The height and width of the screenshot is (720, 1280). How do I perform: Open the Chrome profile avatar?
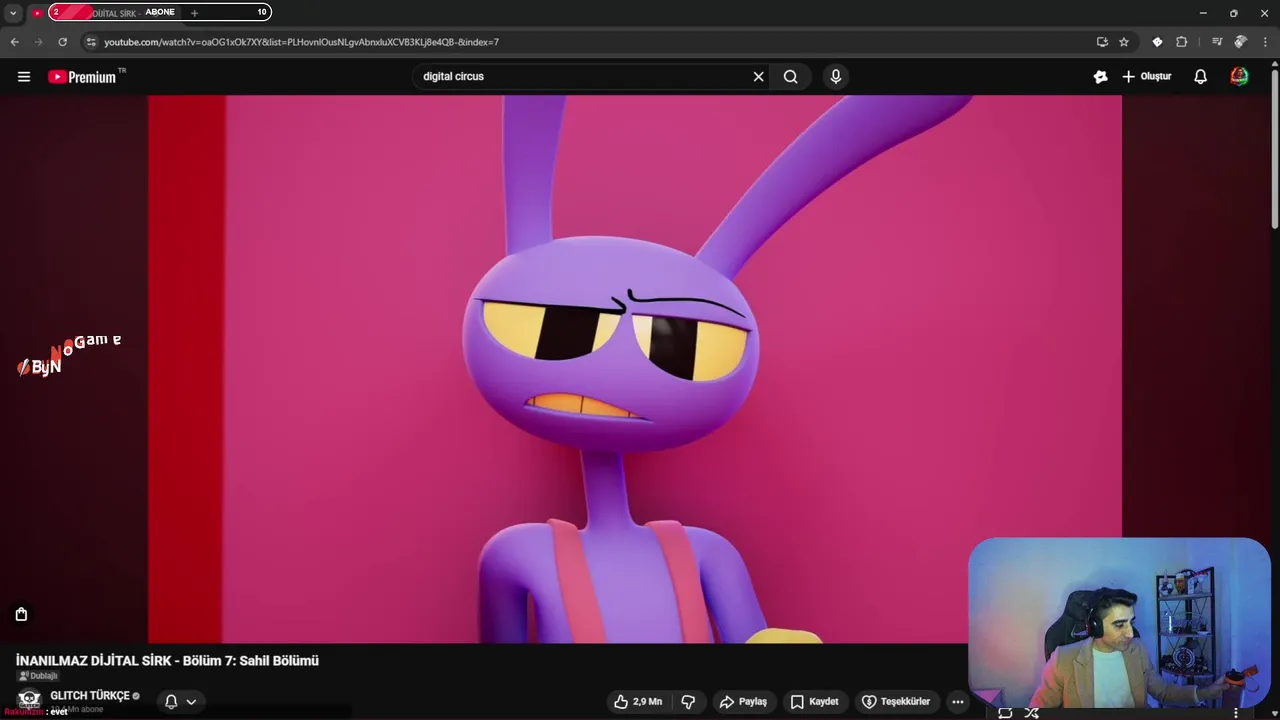pyautogui.click(x=1241, y=42)
